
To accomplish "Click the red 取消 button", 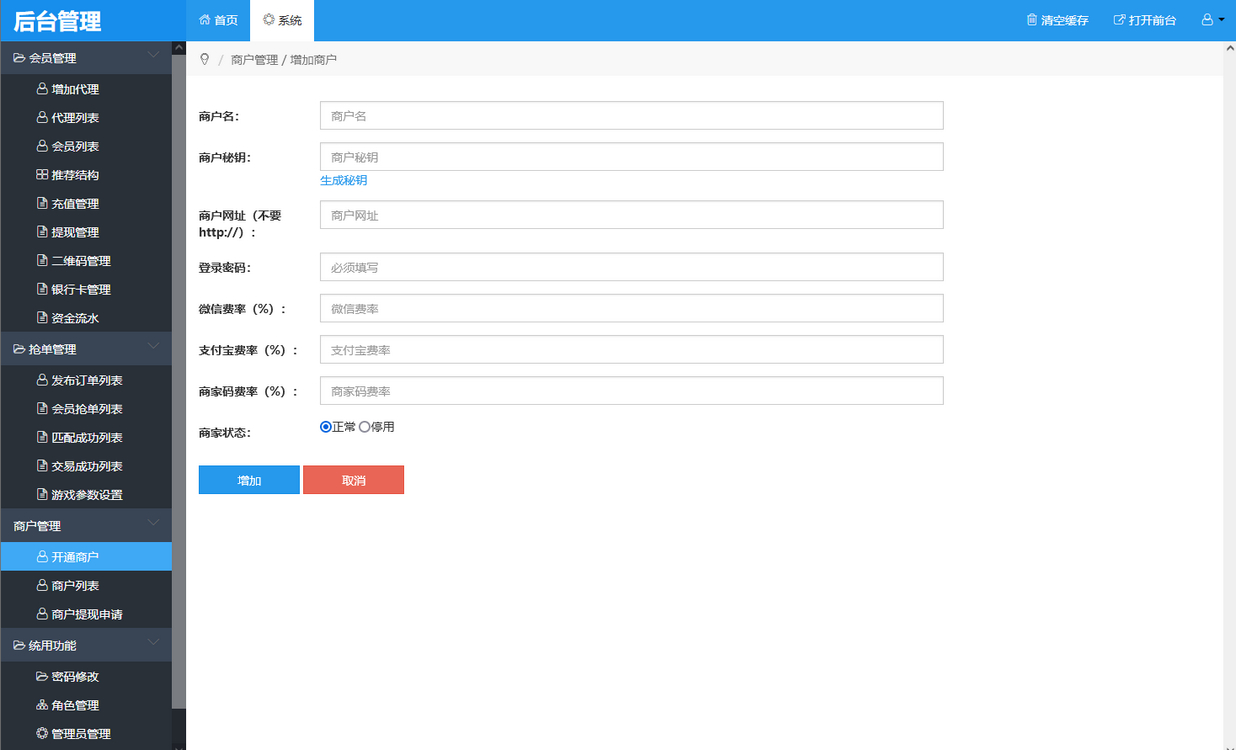I will click(x=353, y=480).
